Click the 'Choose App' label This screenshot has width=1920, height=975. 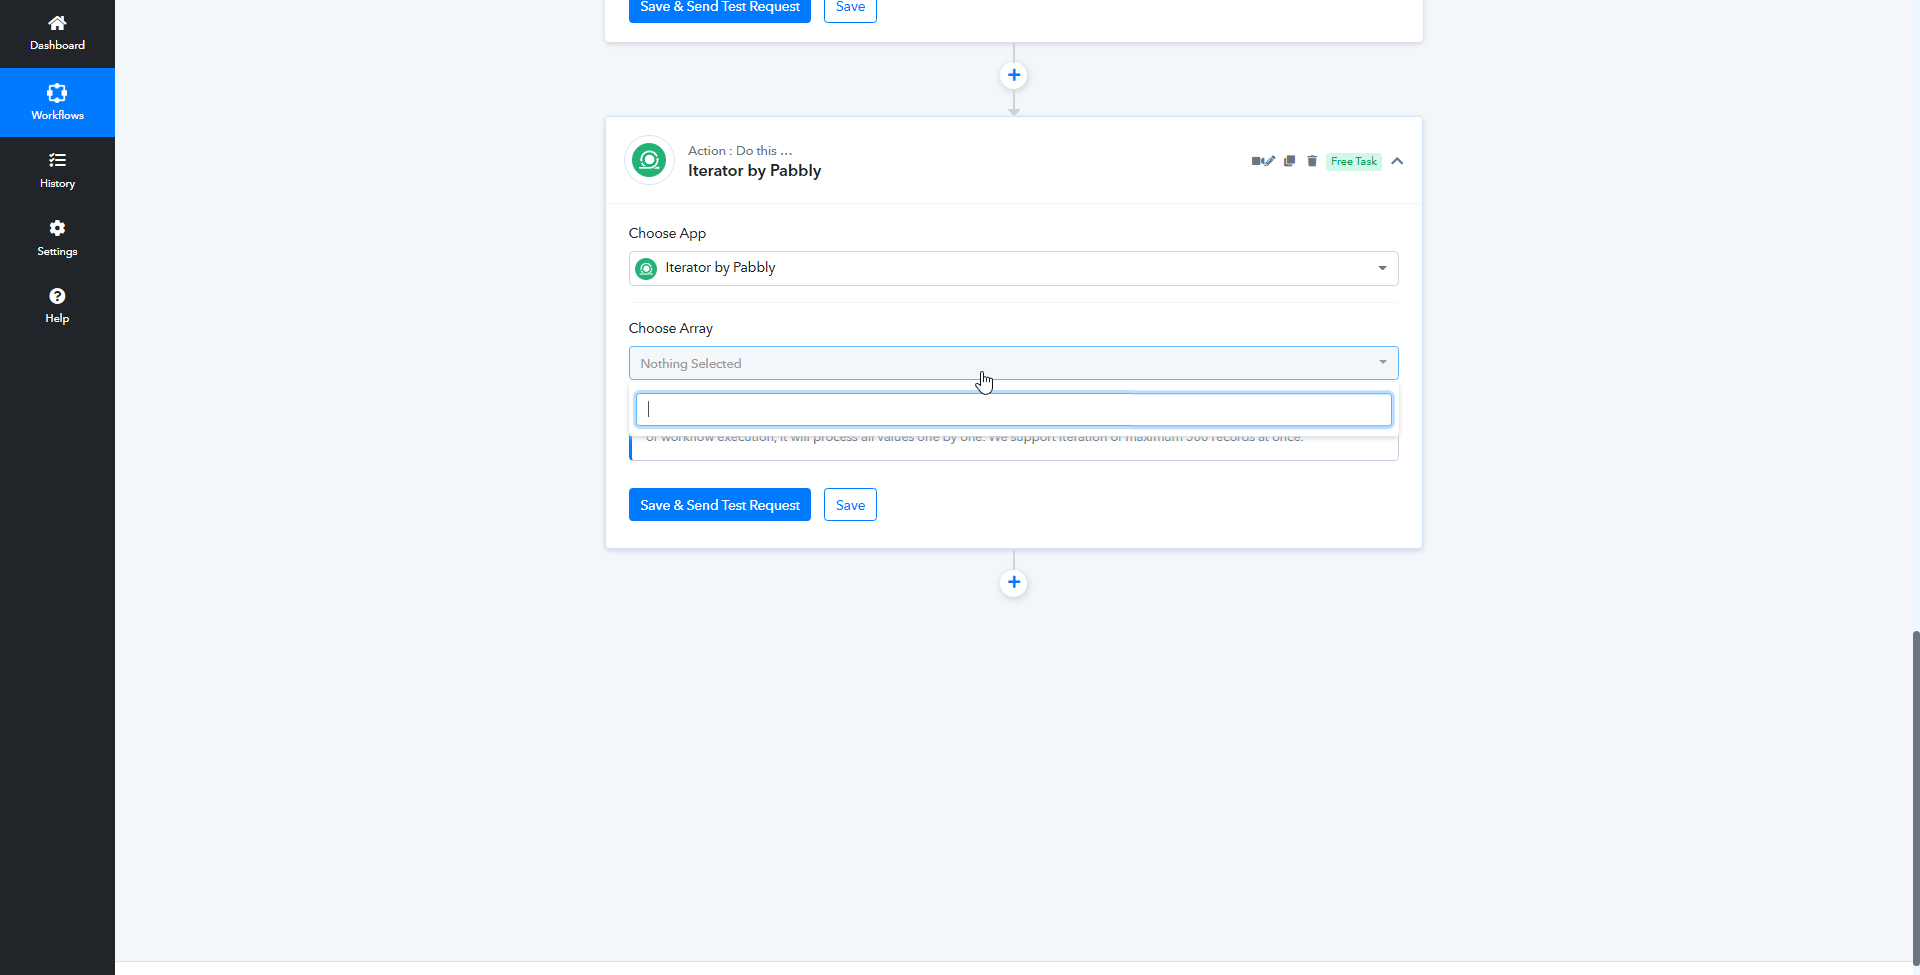(x=667, y=233)
